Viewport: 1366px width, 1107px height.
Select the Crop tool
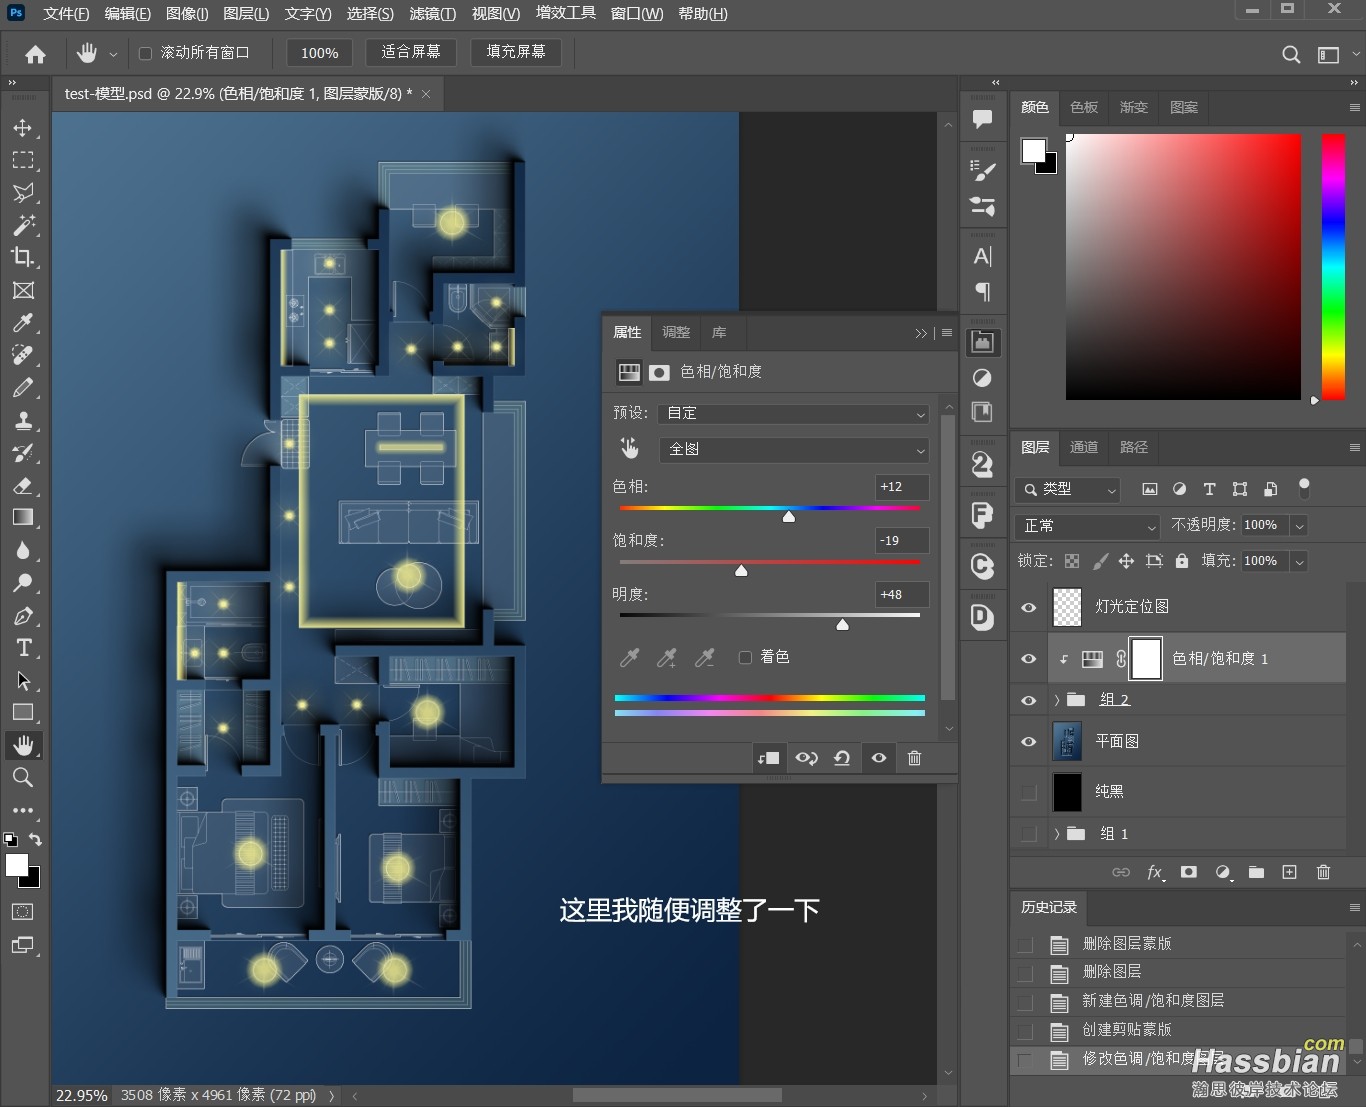coord(23,257)
